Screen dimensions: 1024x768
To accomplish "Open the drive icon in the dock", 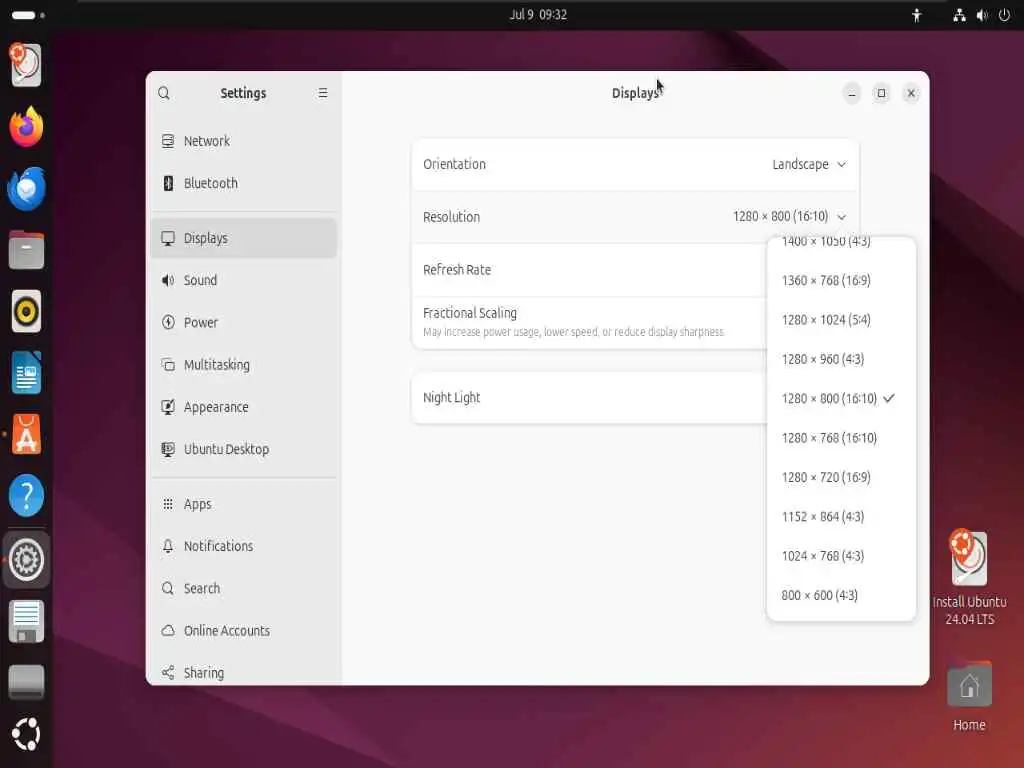I will [26, 682].
